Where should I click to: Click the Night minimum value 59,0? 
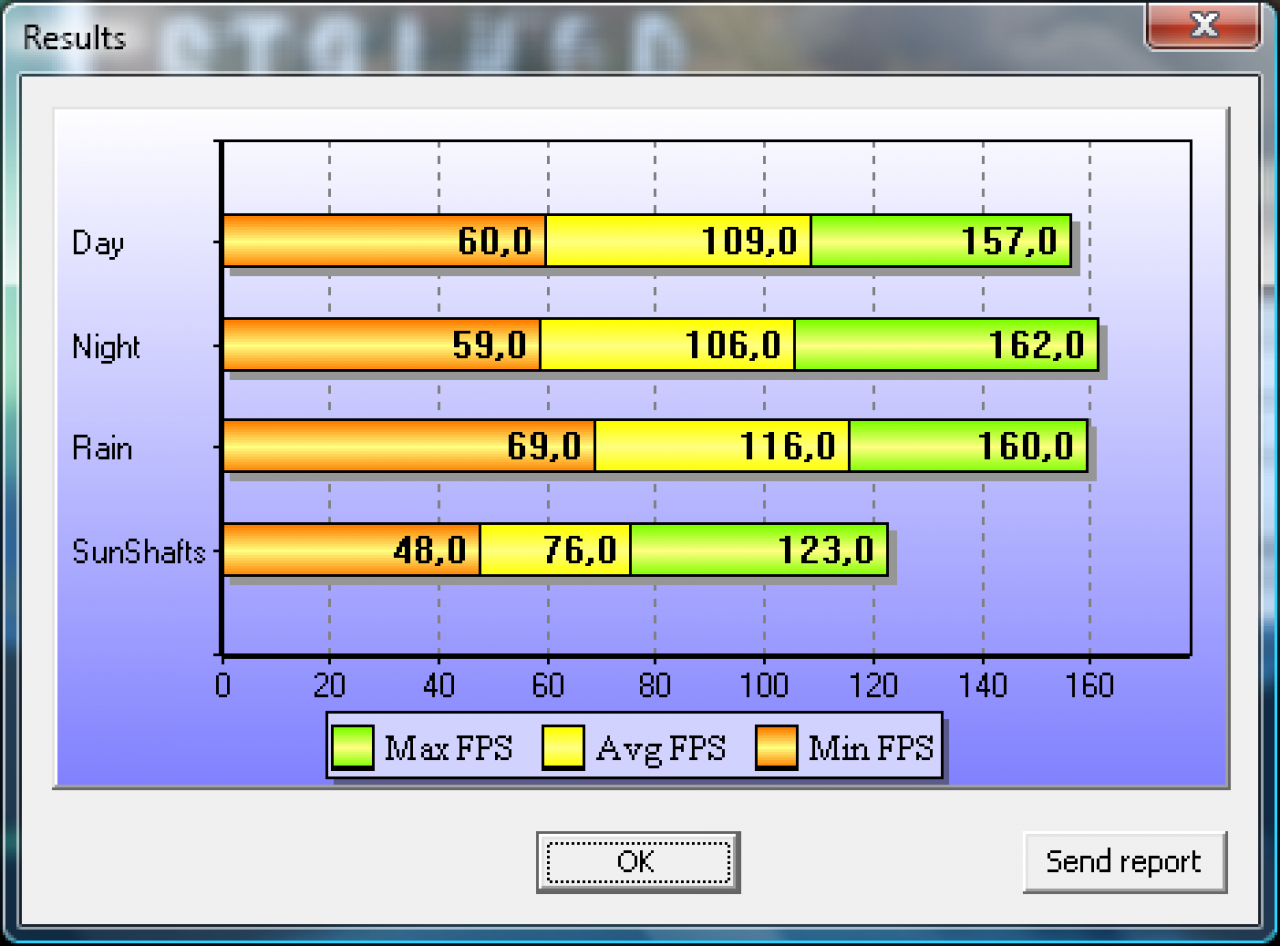489,345
